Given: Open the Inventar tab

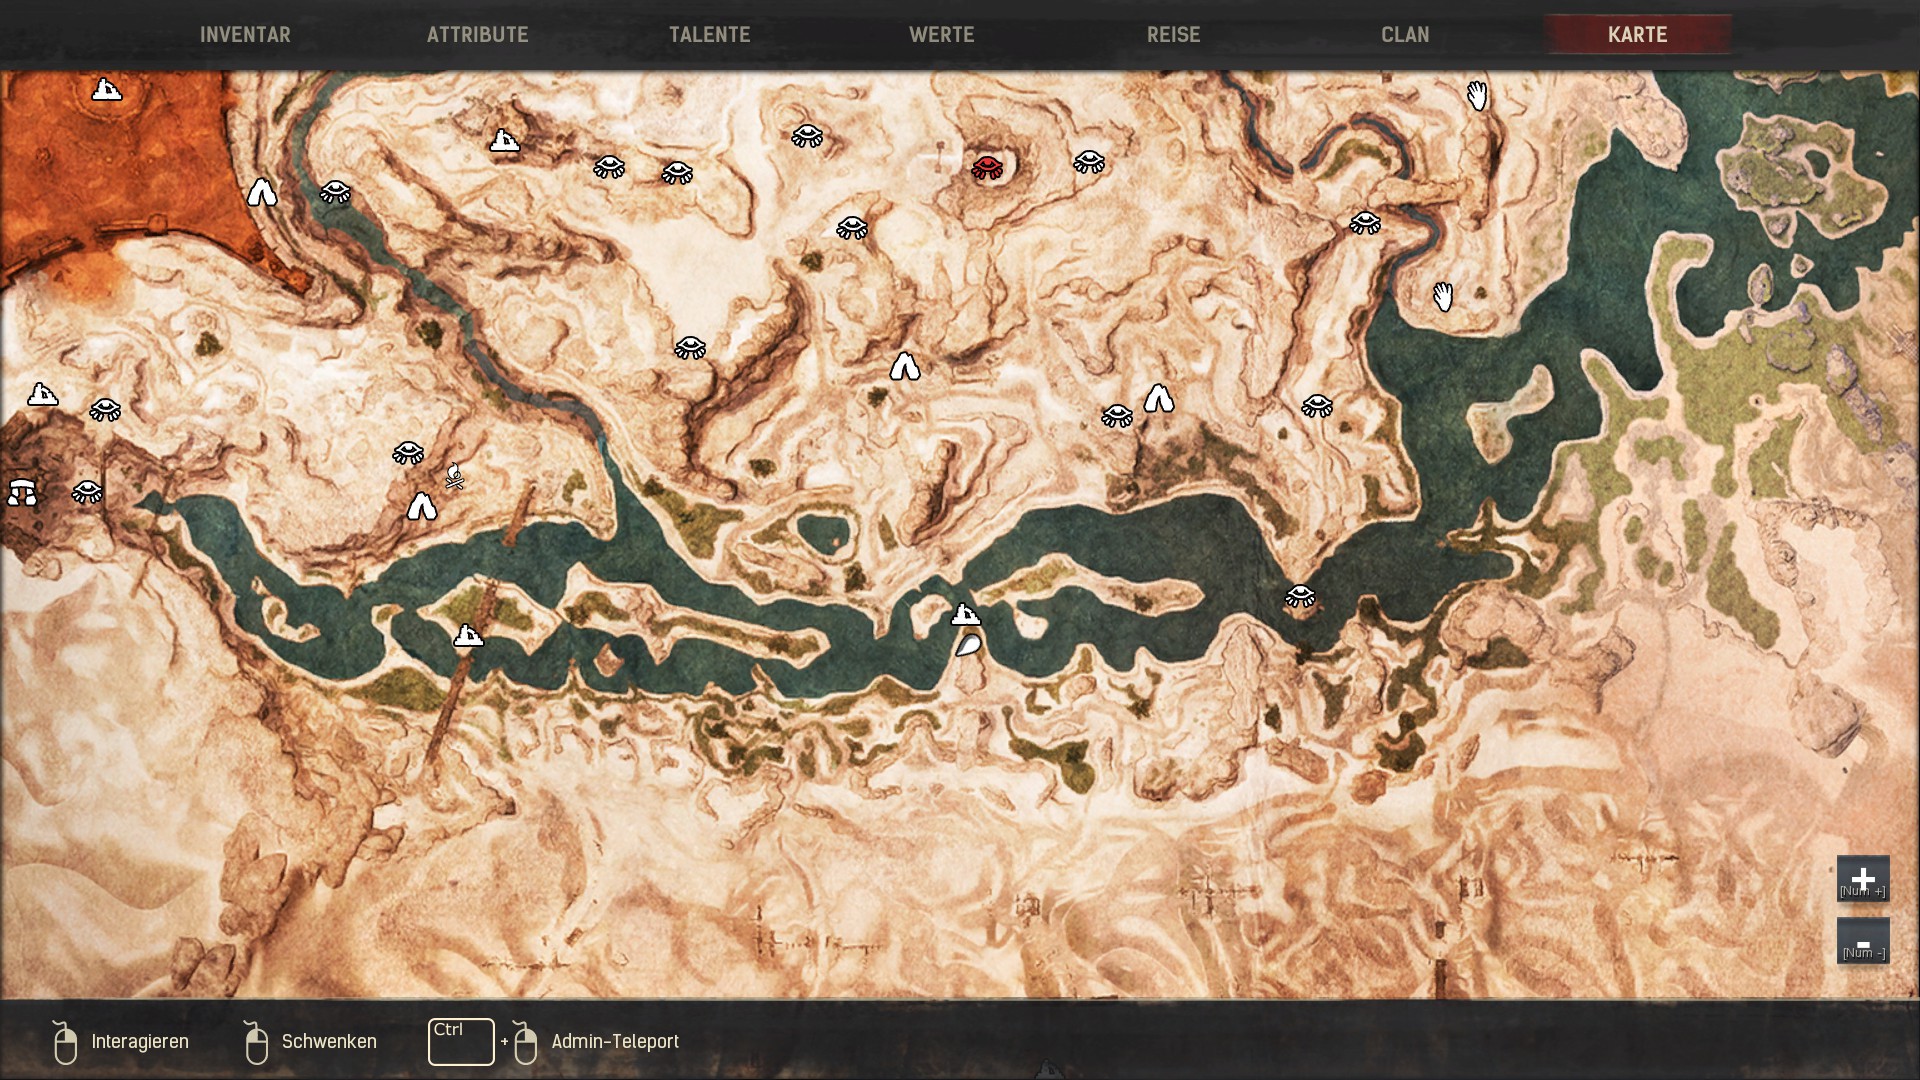Looking at the screenshot, I should 245,34.
